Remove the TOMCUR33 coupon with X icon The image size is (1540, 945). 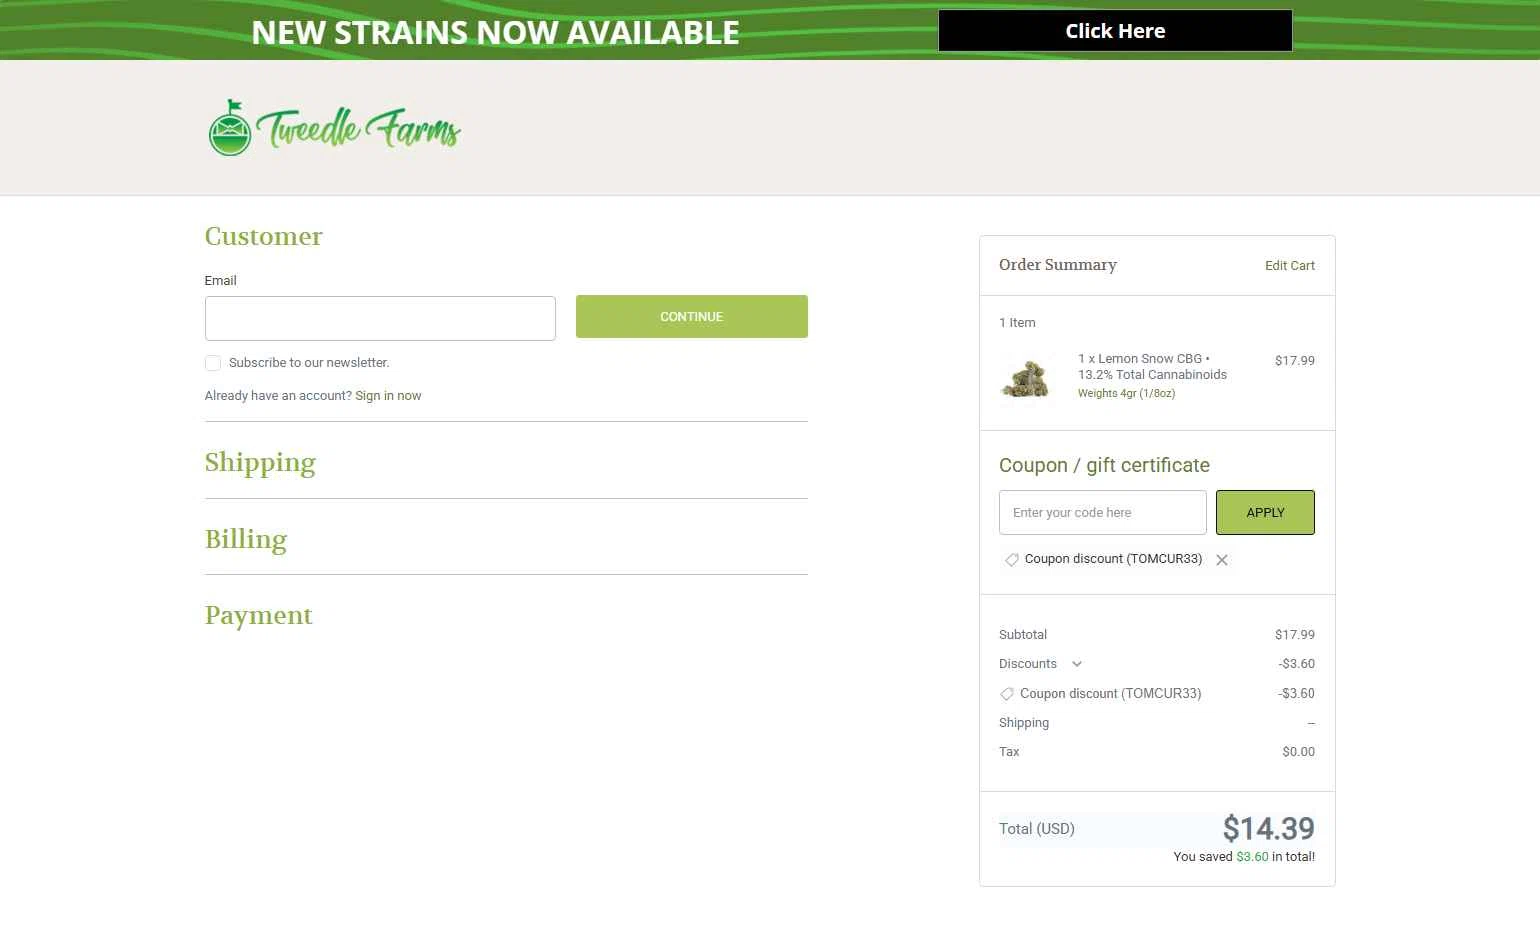tap(1222, 560)
